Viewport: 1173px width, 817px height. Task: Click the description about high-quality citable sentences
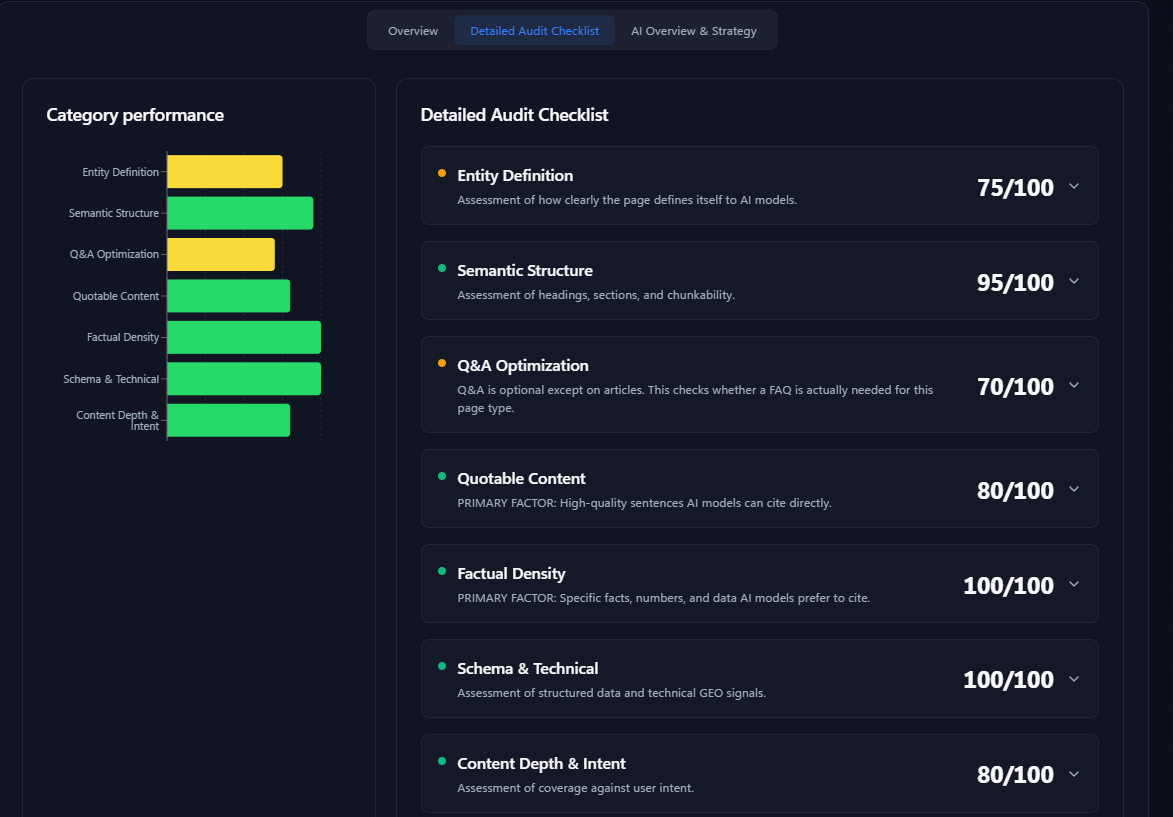click(644, 503)
